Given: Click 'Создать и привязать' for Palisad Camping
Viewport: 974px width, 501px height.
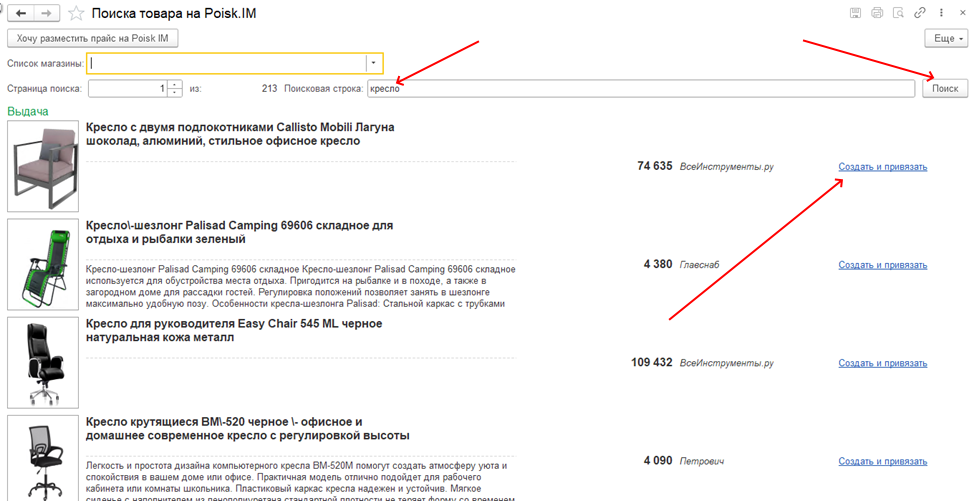Looking at the screenshot, I should 882,265.
